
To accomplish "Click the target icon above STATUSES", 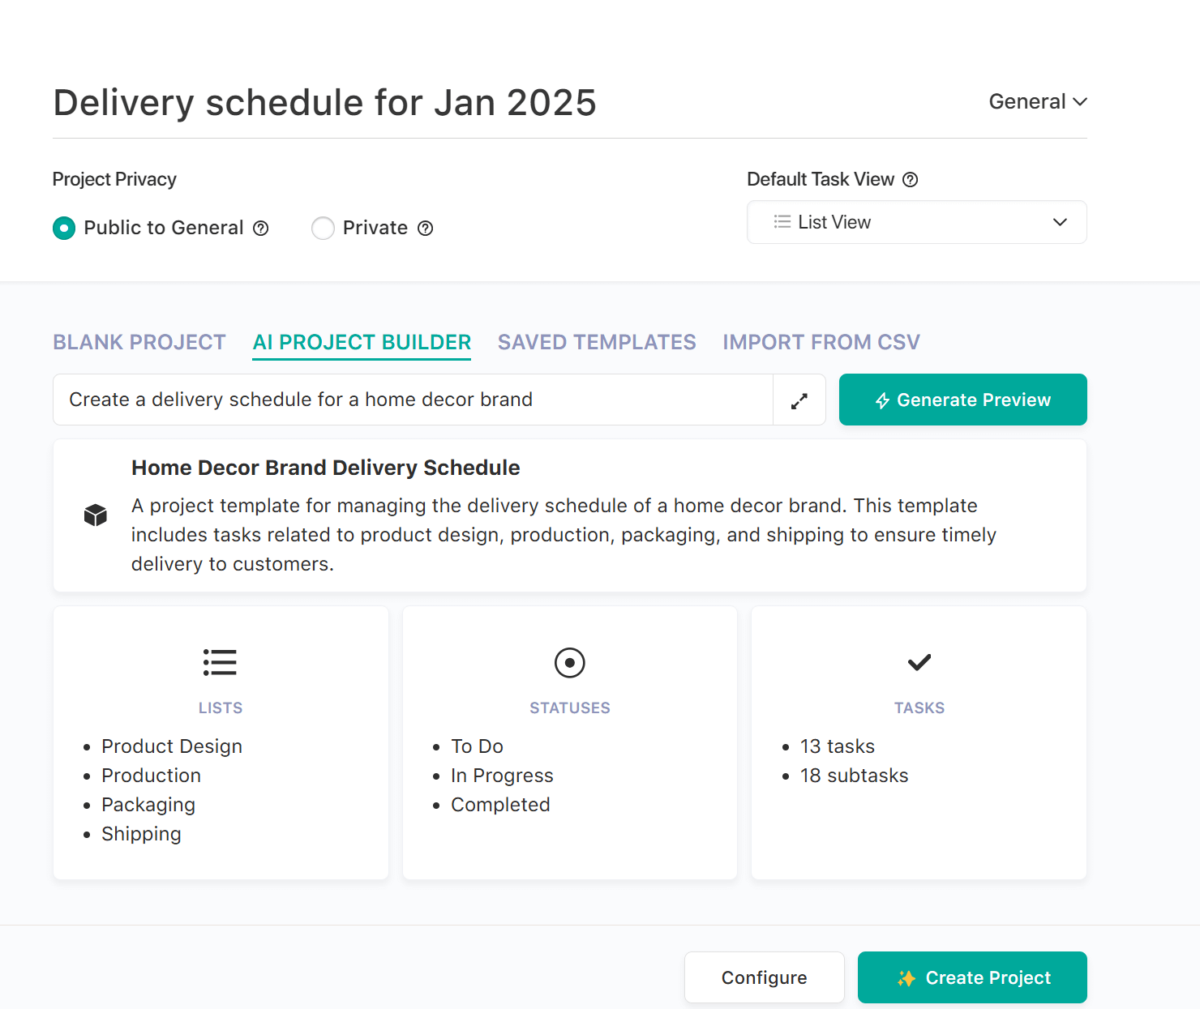I will coord(569,662).
